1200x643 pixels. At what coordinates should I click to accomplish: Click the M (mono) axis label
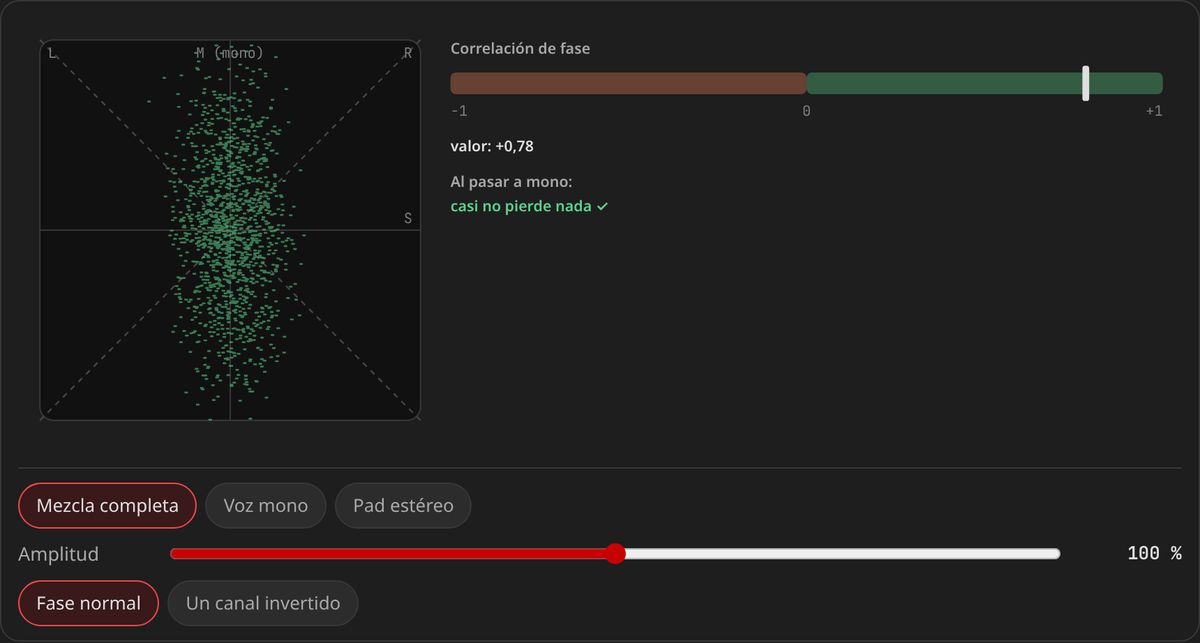click(x=230, y=52)
